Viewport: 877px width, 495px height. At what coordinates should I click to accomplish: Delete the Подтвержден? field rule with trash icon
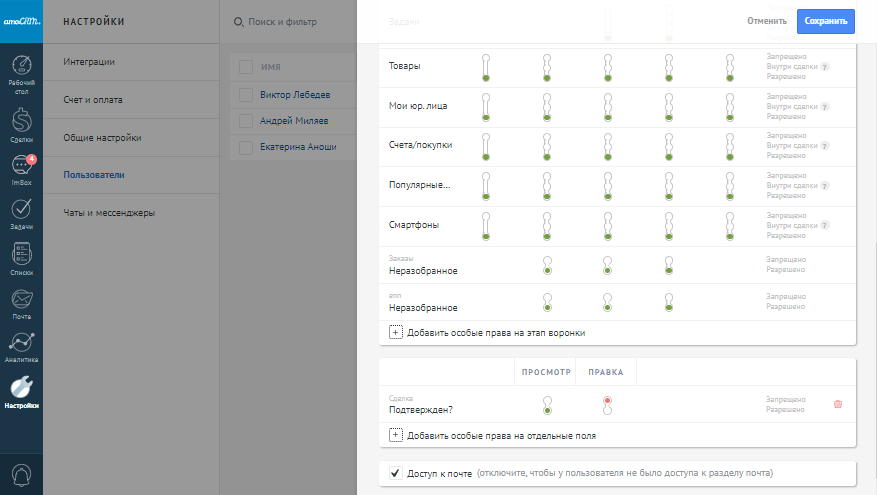[x=838, y=404]
